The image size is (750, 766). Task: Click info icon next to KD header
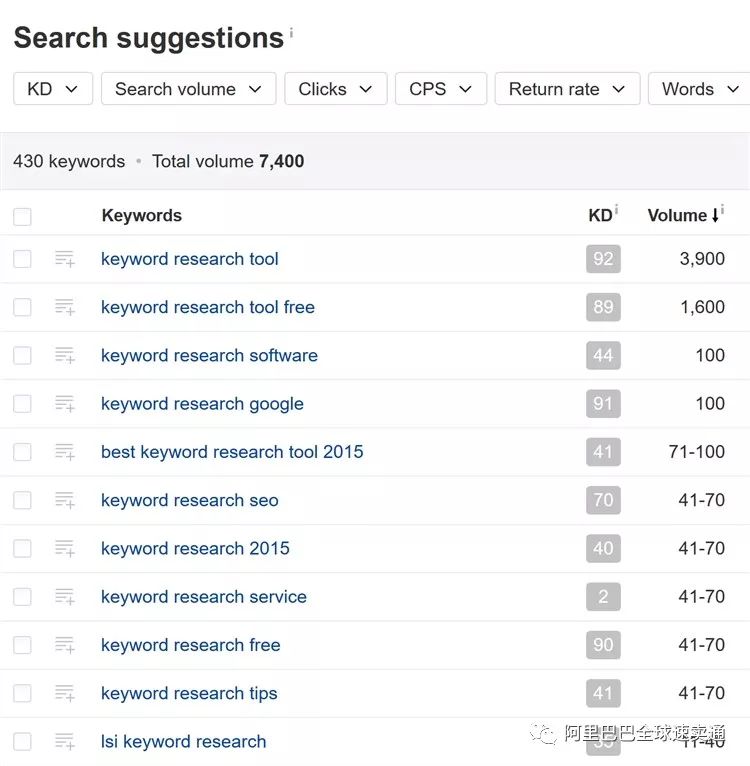point(616,210)
